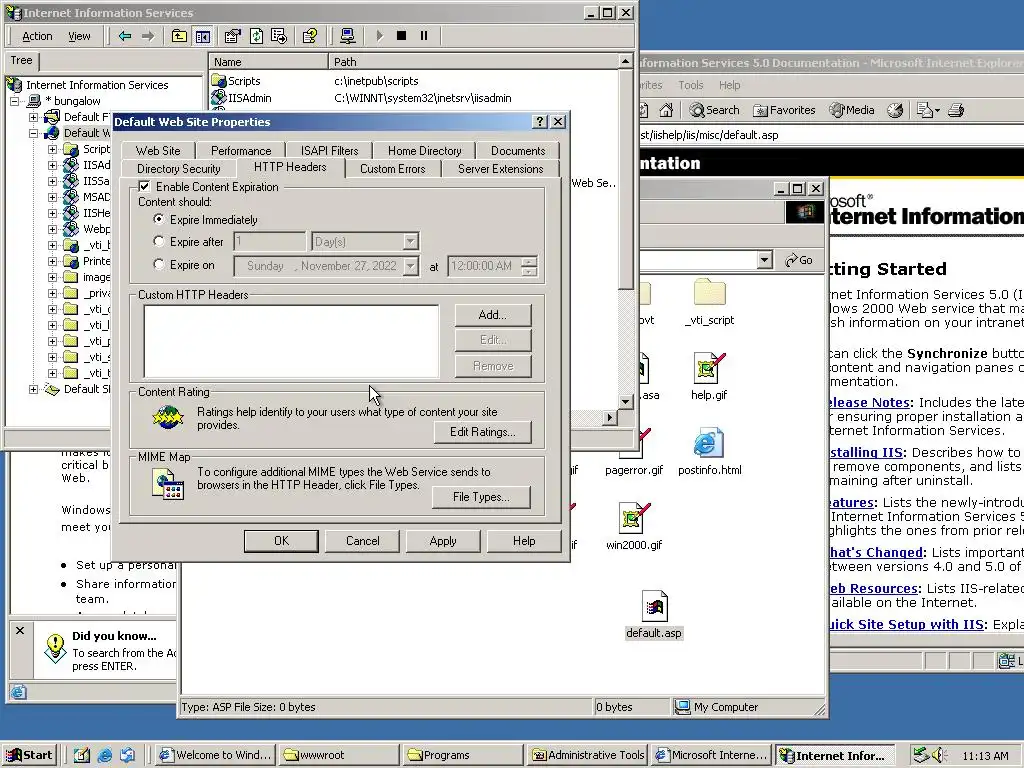
Task: Click the Edit Ratings... button
Action: pos(482,432)
